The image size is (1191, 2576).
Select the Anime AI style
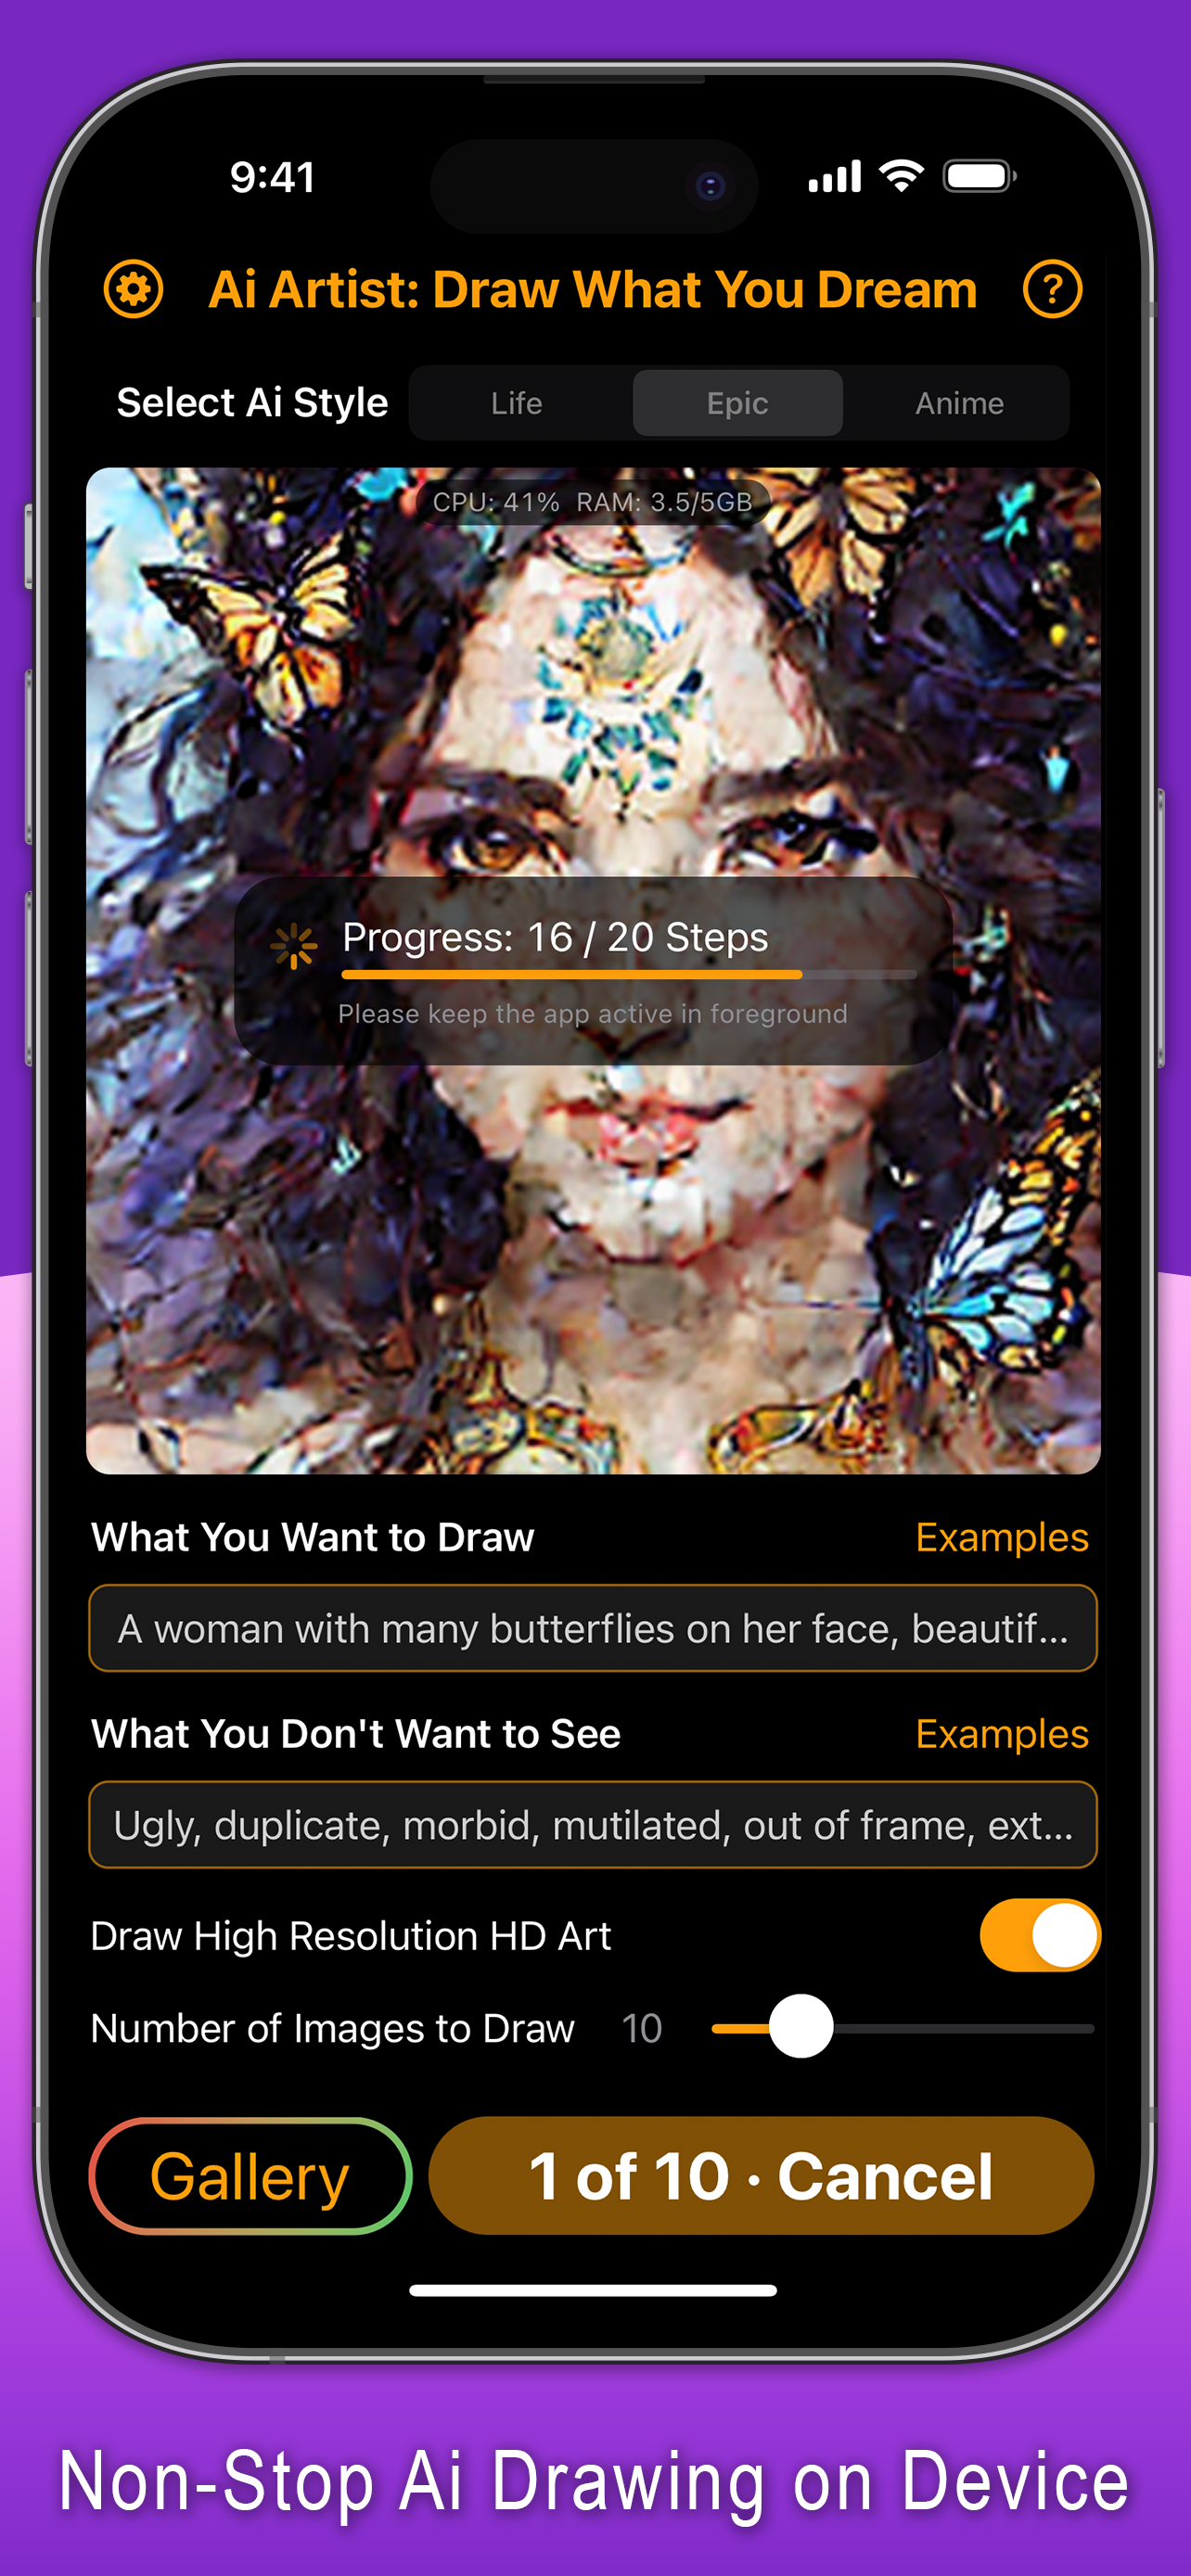959,403
